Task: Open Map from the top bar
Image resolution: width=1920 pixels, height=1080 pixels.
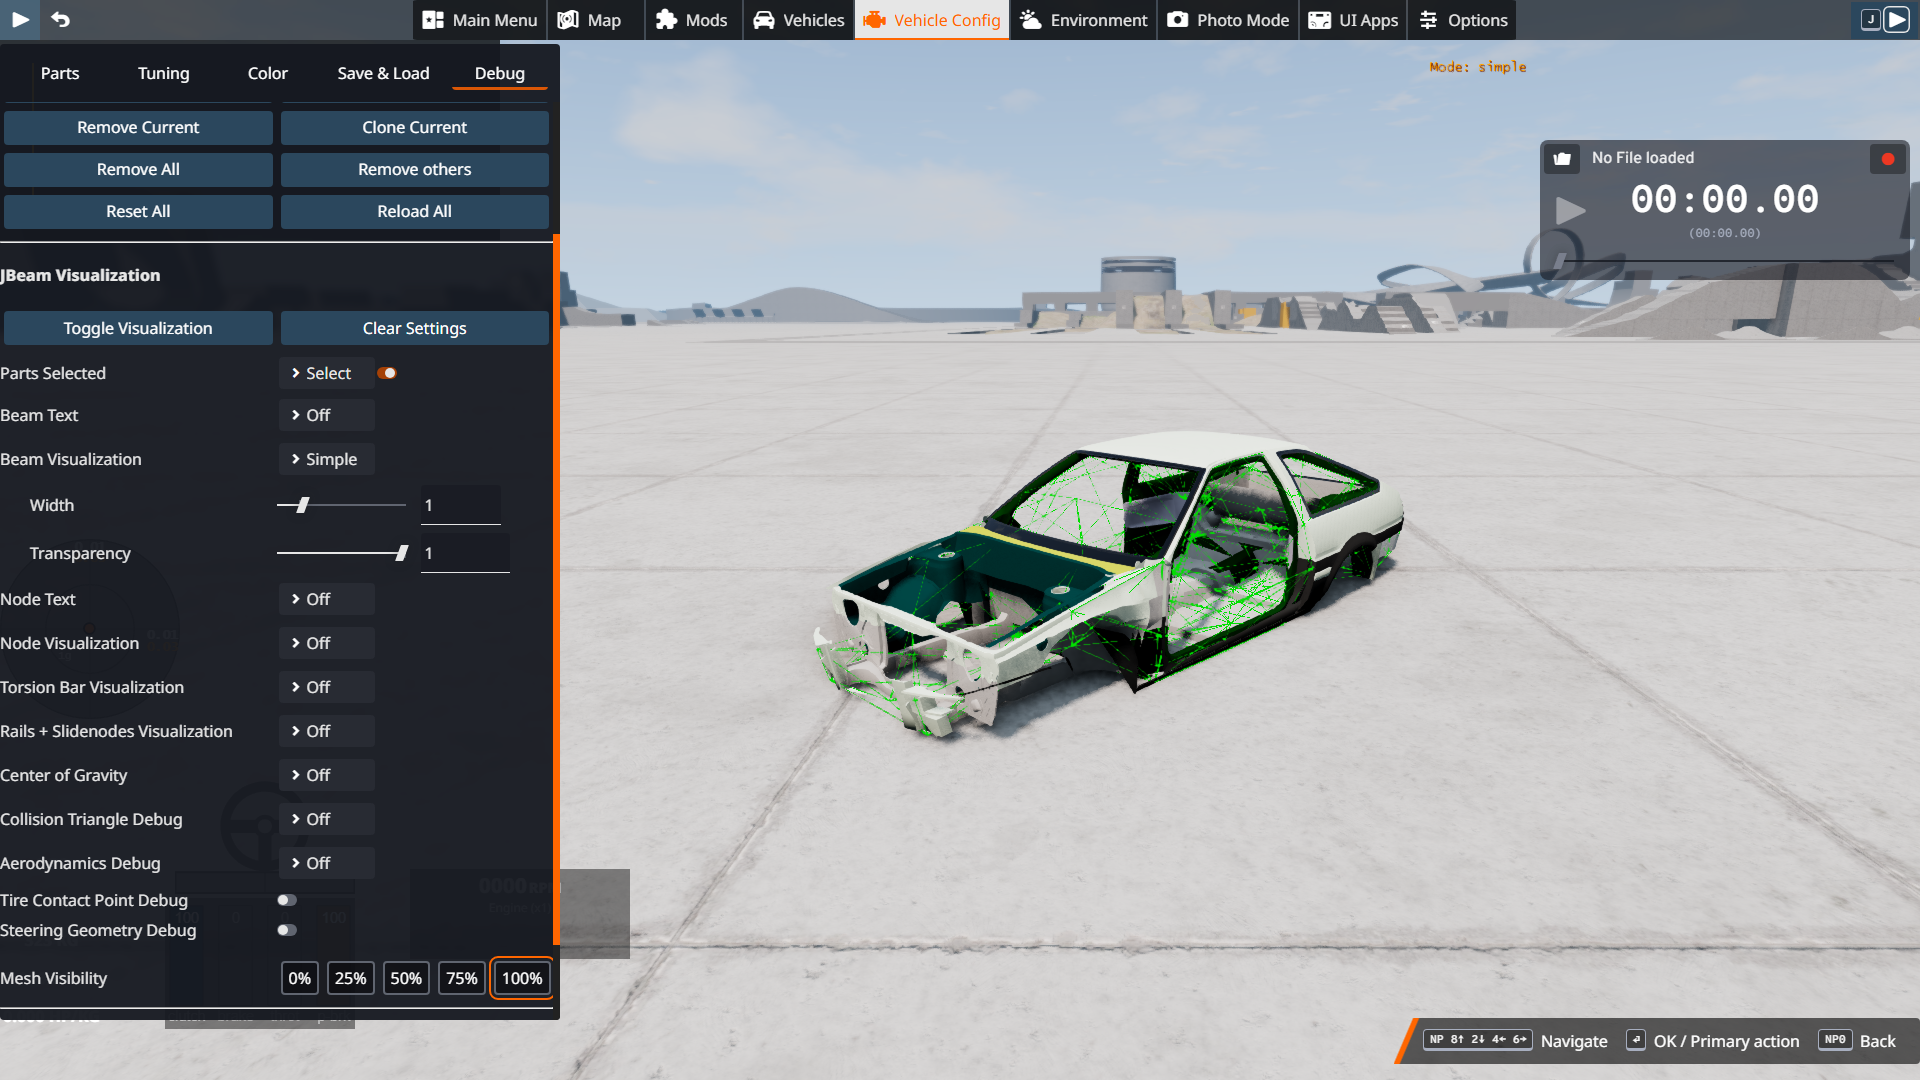Action: 590,20
